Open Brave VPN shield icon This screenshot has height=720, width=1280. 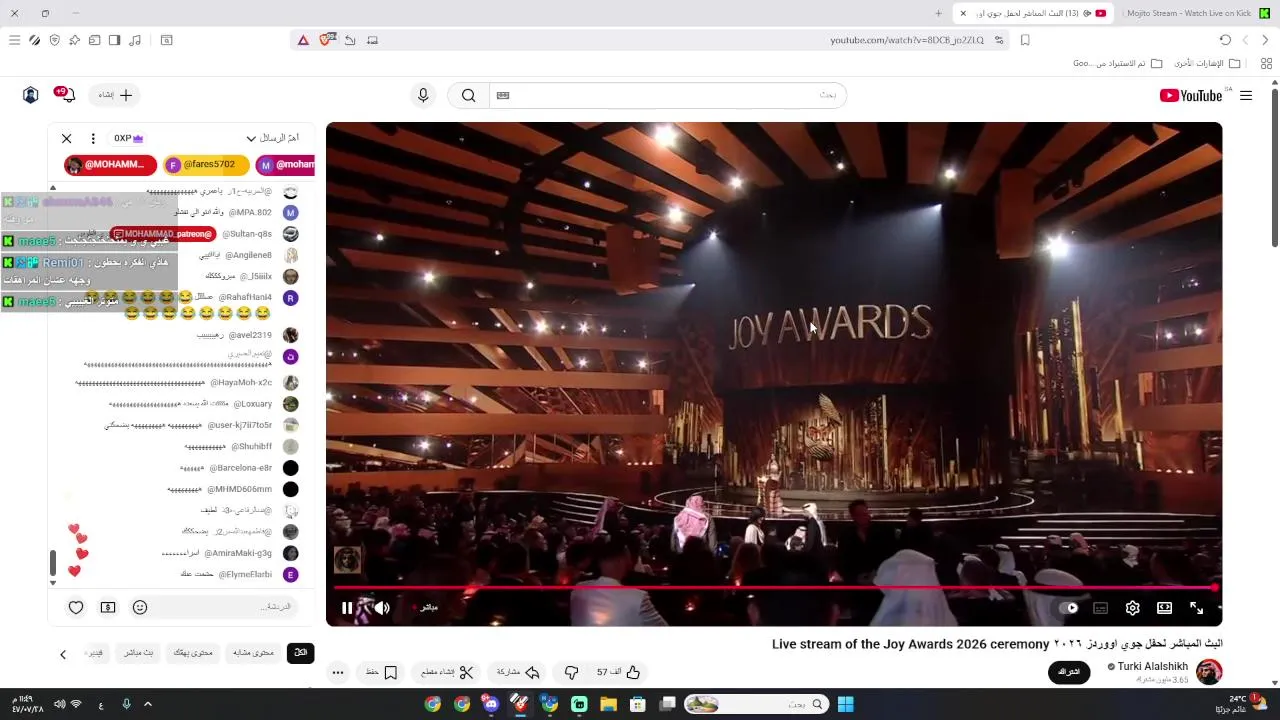coord(54,40)
